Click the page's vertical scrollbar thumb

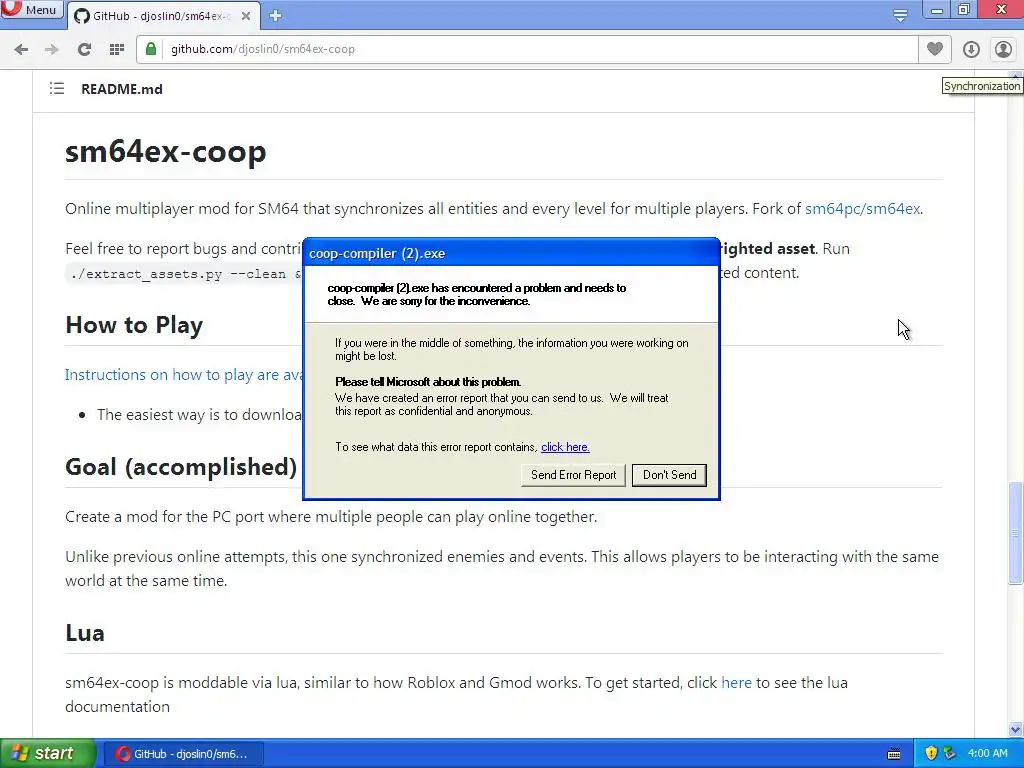[1015, 533]
